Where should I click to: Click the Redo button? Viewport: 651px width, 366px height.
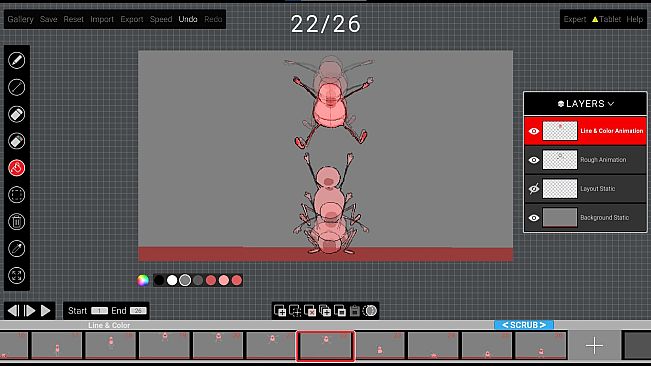213,19
